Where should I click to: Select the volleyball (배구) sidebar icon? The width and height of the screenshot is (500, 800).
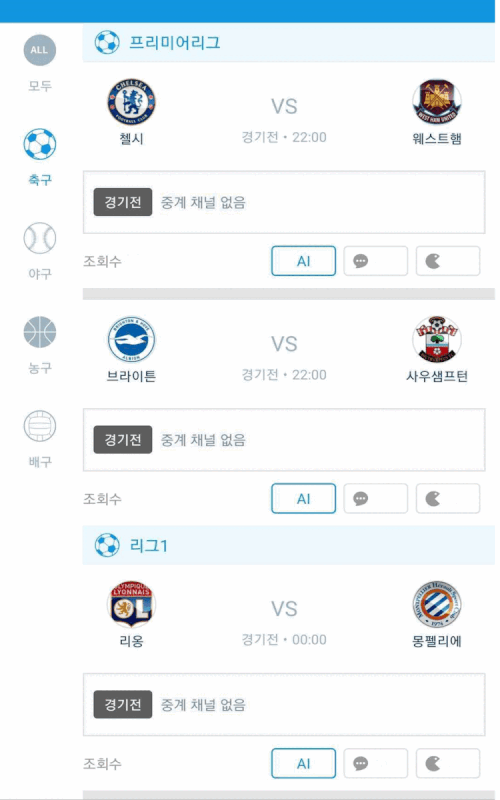pos(39,426)
